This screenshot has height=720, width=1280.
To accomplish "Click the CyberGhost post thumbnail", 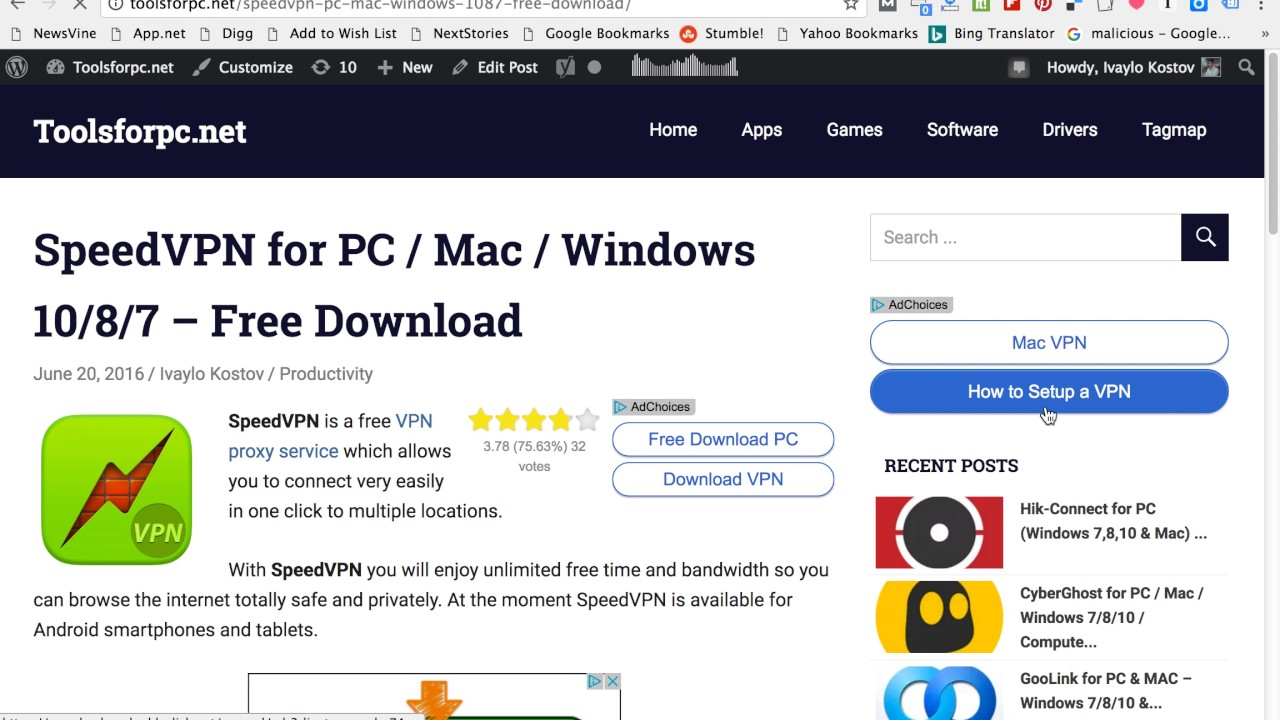I will (x=939, y=617).
